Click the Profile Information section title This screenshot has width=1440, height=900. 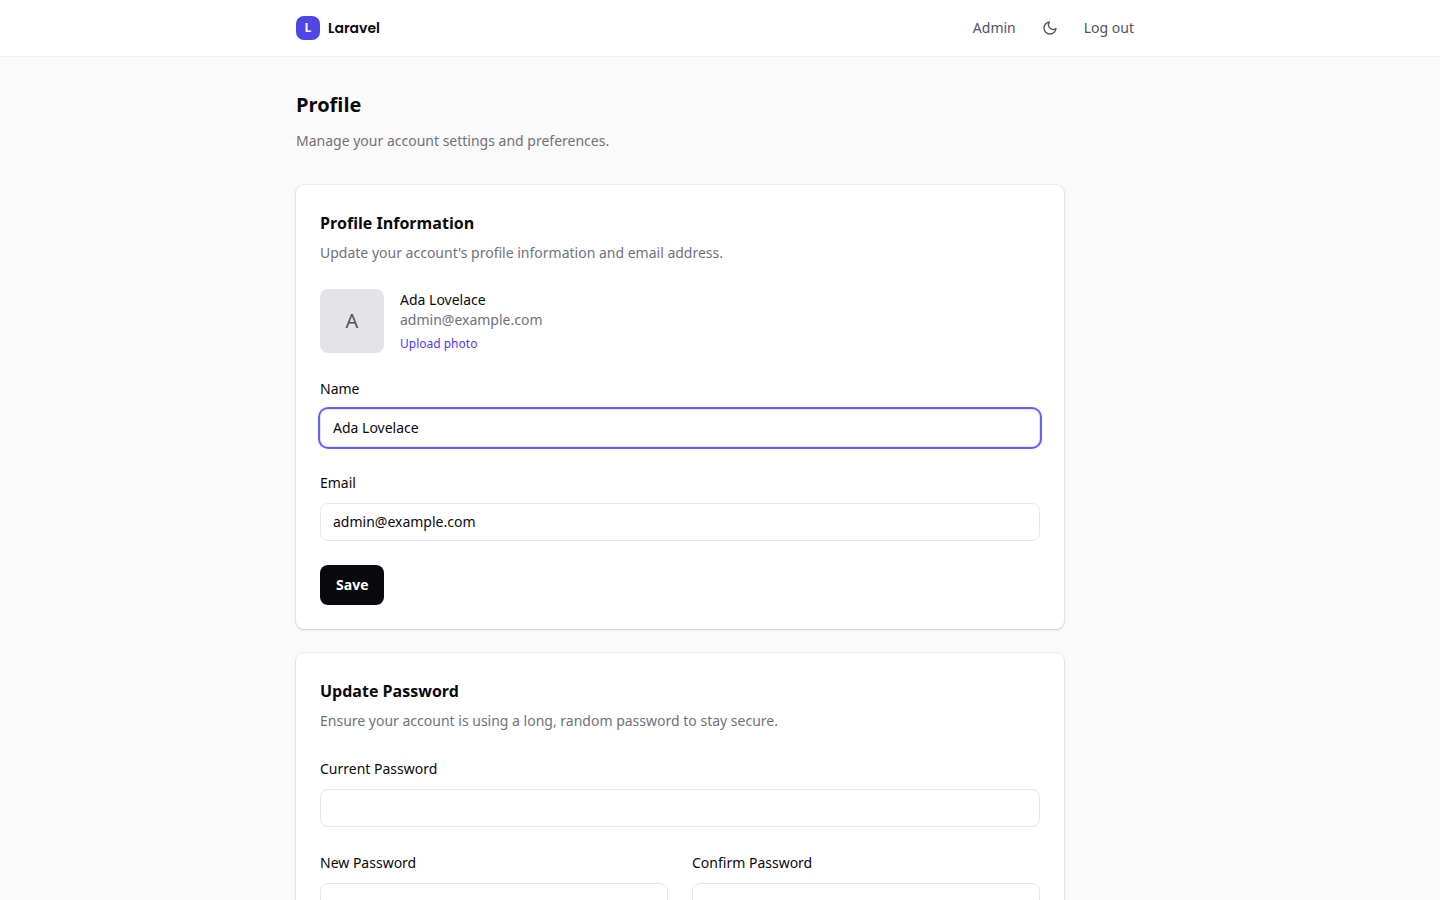point(397,223)
